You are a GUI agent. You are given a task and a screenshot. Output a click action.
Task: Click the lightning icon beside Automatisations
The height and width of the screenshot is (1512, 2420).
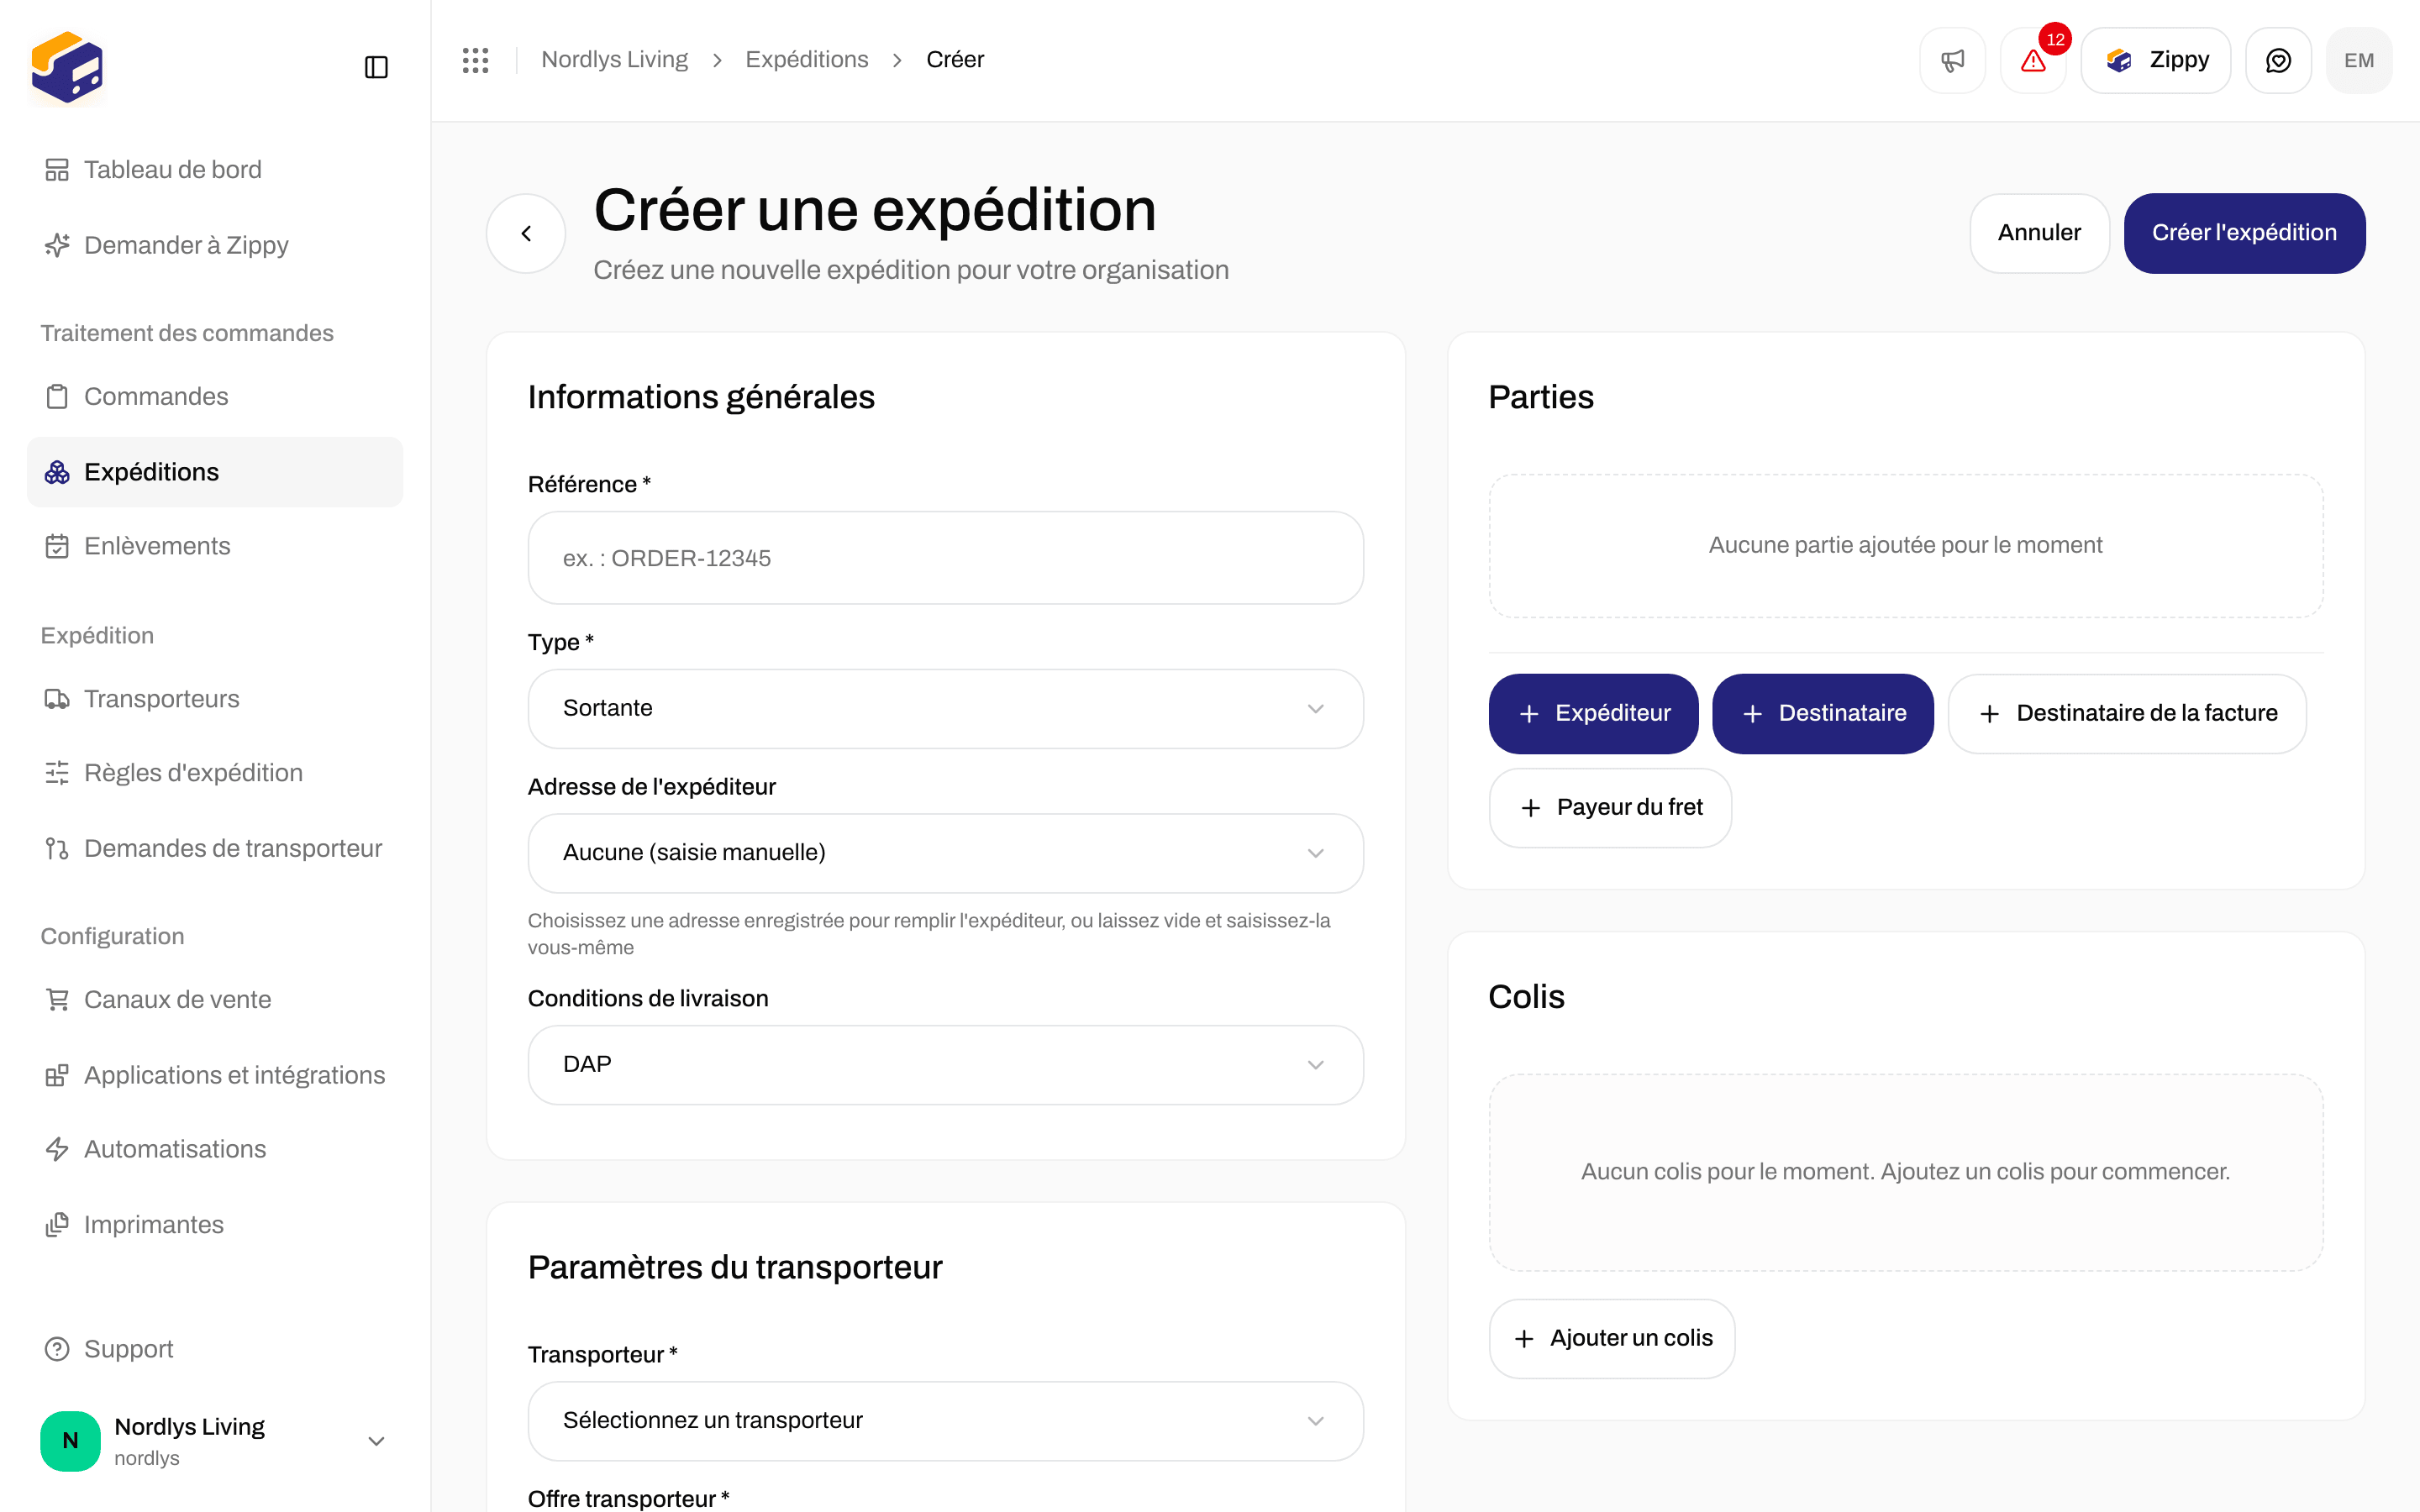(x=57, y=1149)
